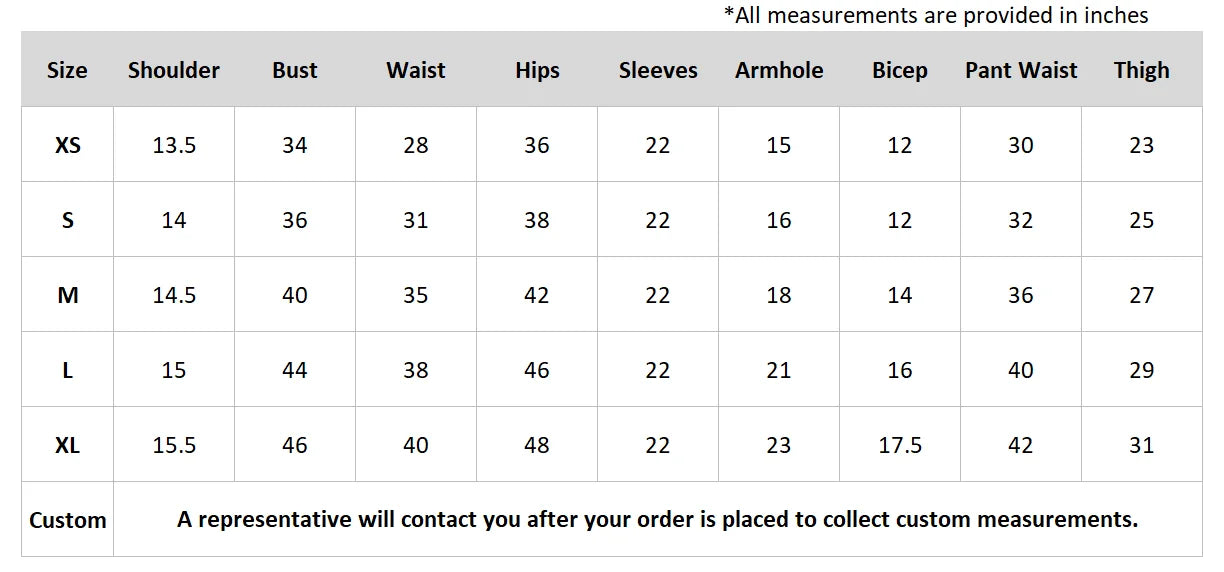Select the S hips value 38
The width and height of the screenshot is (1224, 572).
click(537, 220)
